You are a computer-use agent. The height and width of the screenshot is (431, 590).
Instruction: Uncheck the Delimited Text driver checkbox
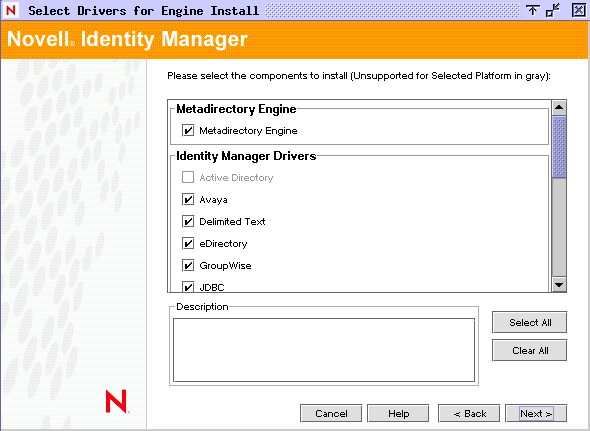tap(188, 221)
